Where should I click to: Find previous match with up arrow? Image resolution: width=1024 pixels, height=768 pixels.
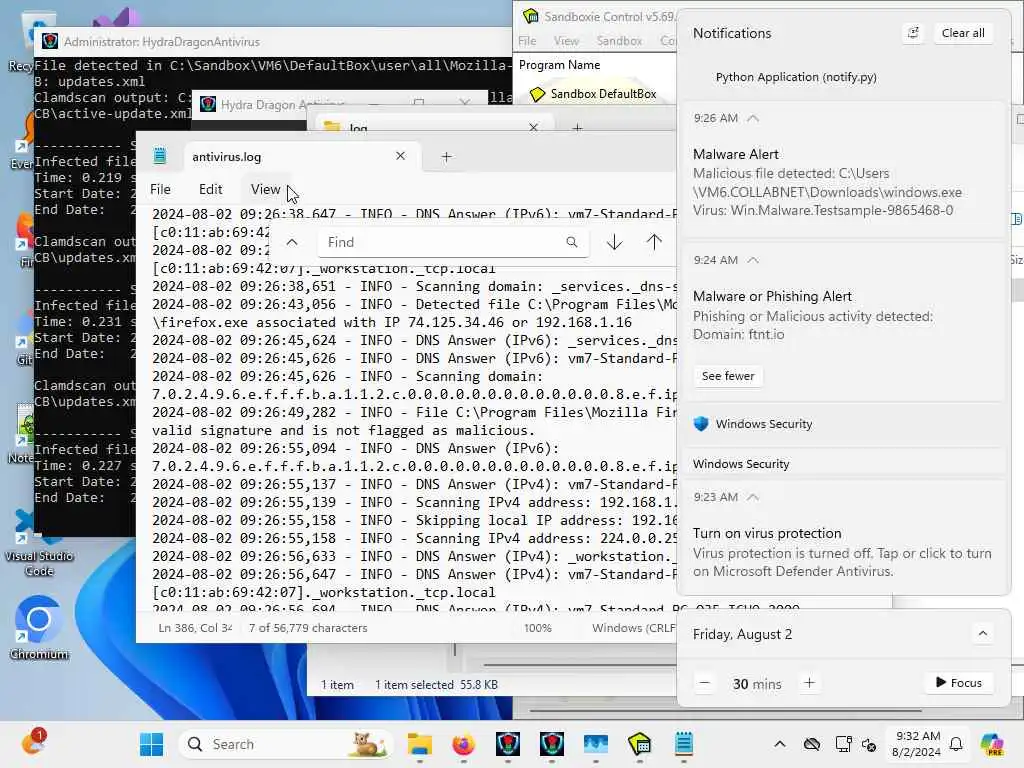(654, 242)
